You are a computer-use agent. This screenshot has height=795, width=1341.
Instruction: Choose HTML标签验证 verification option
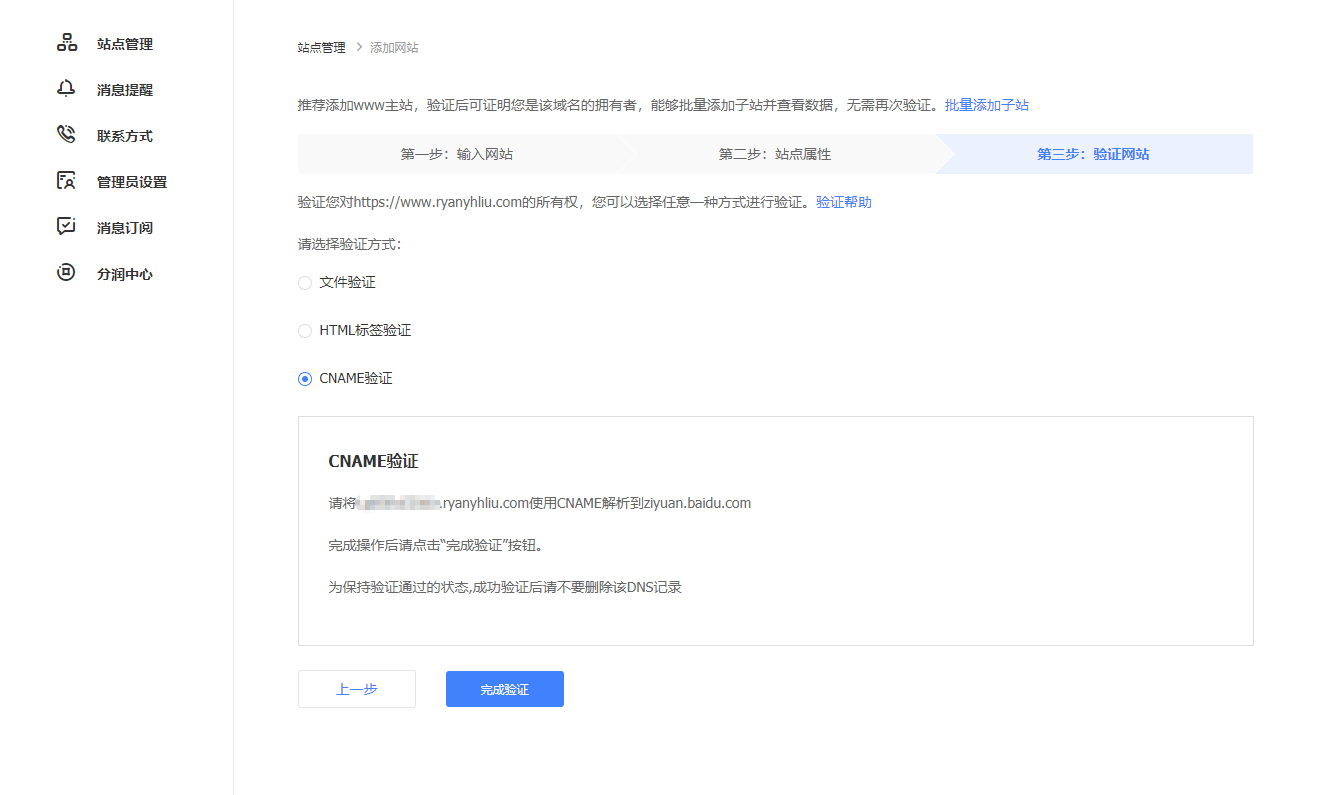[305, 331]
